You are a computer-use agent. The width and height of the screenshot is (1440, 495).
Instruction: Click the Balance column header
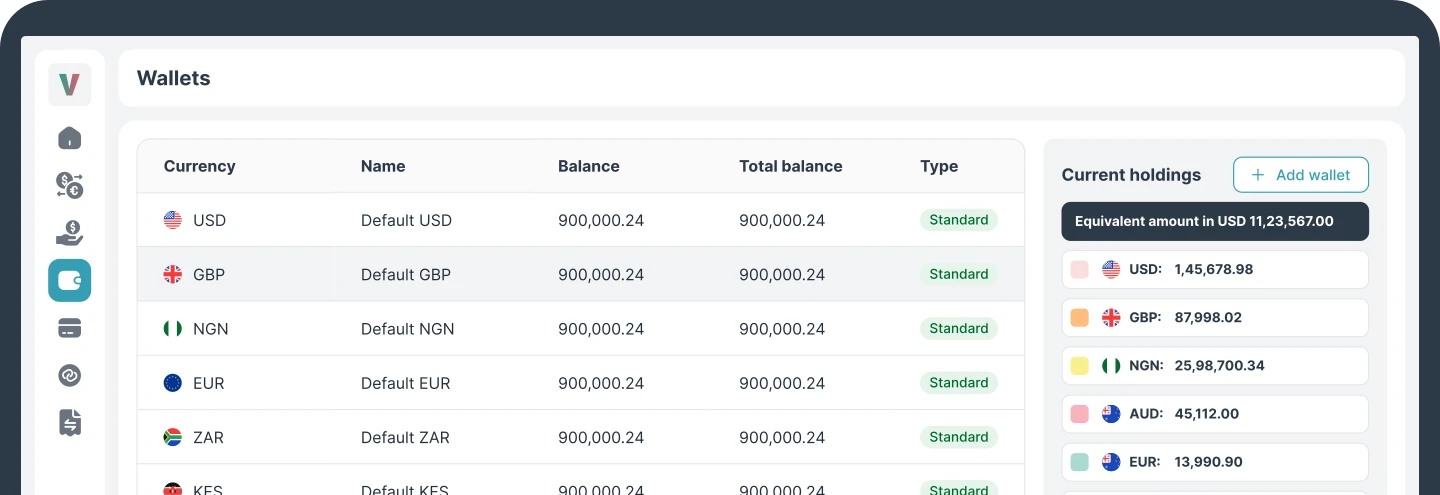point(589,166)
